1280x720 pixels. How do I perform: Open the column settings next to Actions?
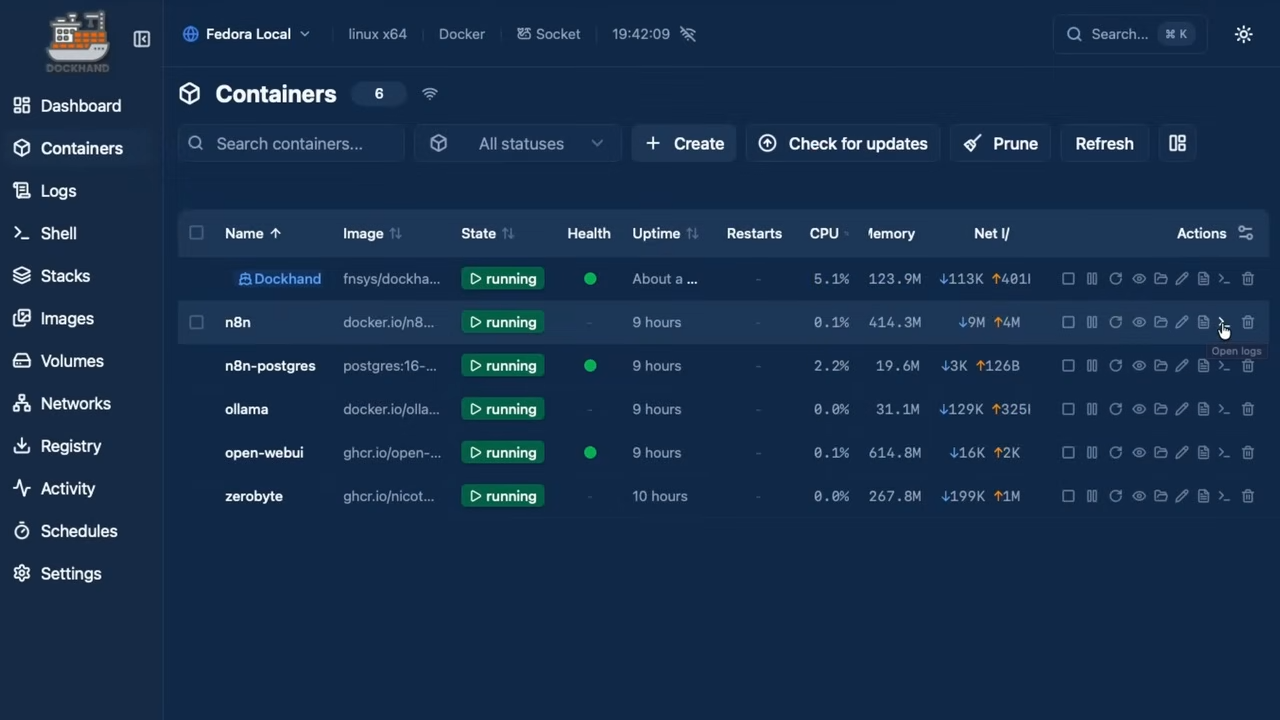tap(1245, 233)
